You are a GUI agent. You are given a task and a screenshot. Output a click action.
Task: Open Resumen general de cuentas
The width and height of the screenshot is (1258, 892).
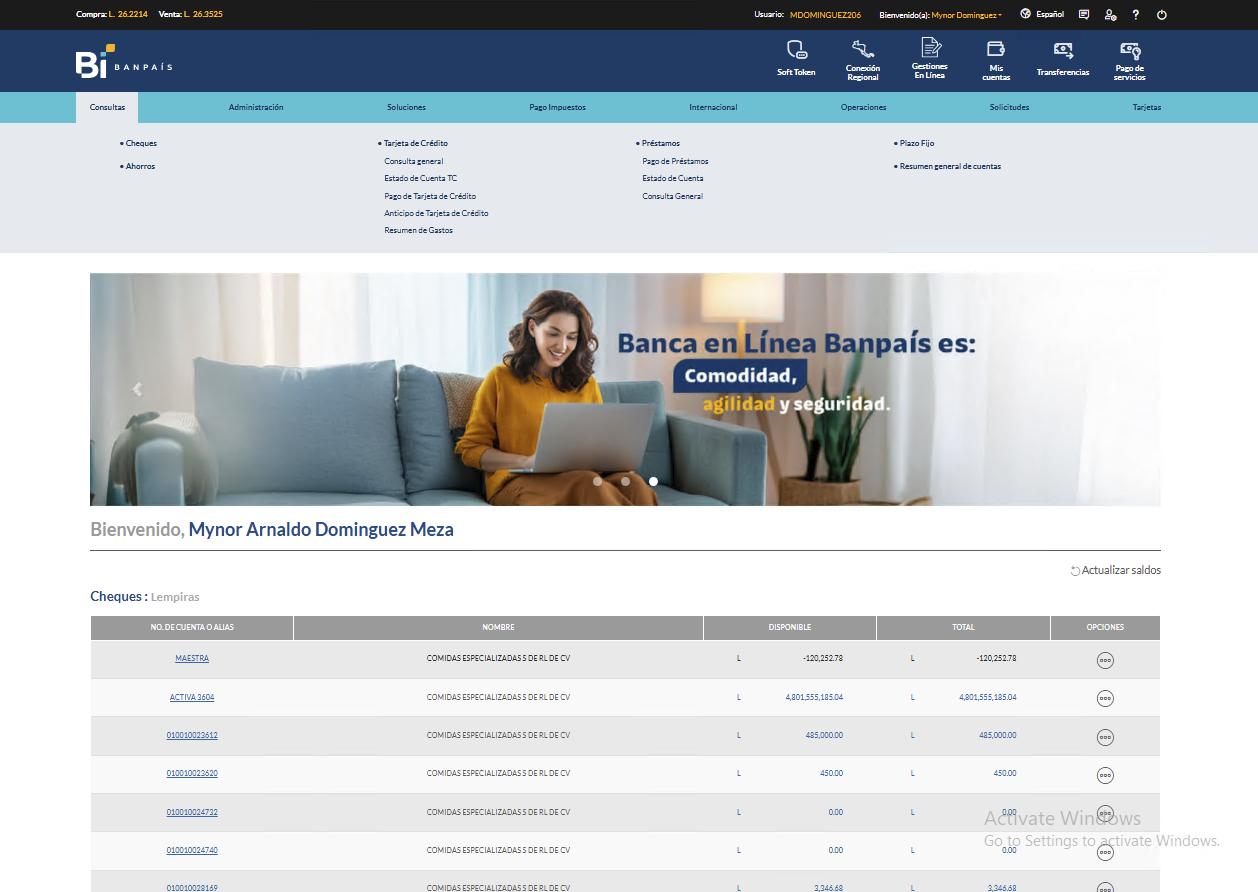pyautogui.click(x=948, y=166)
